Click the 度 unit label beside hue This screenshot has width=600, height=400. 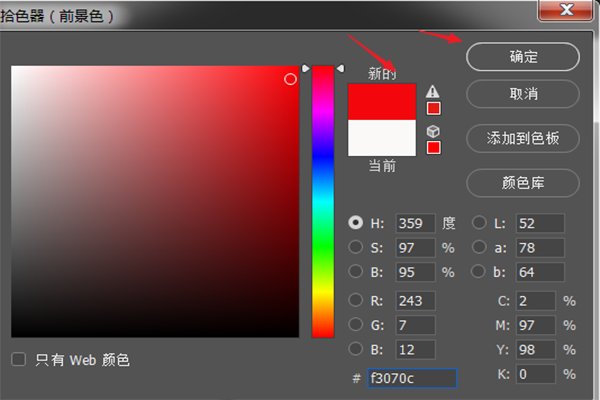449,223
